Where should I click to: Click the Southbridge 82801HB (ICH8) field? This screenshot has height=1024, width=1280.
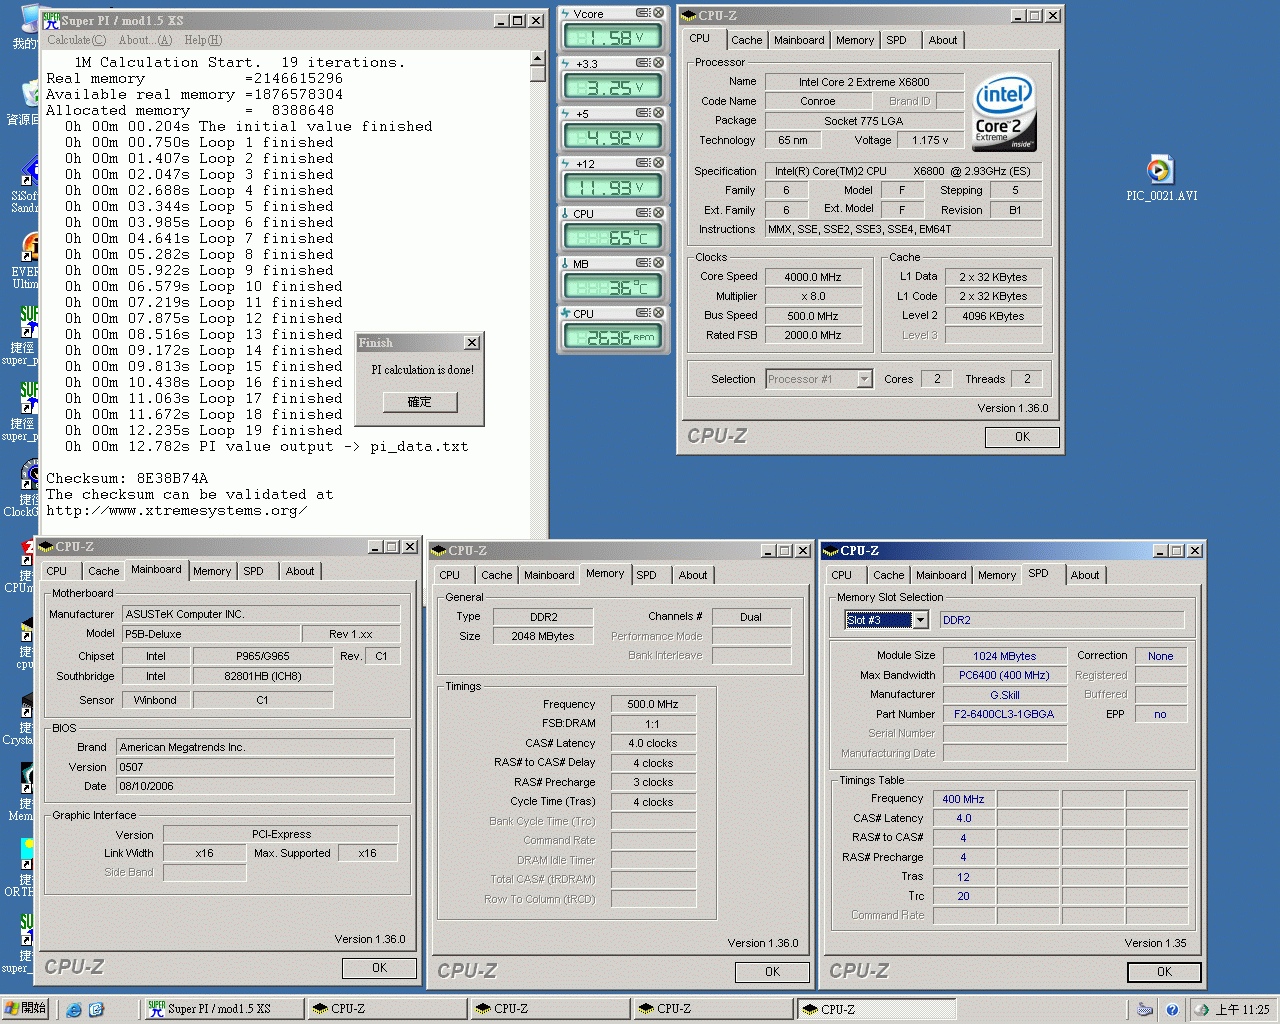(x=263, y=676)
